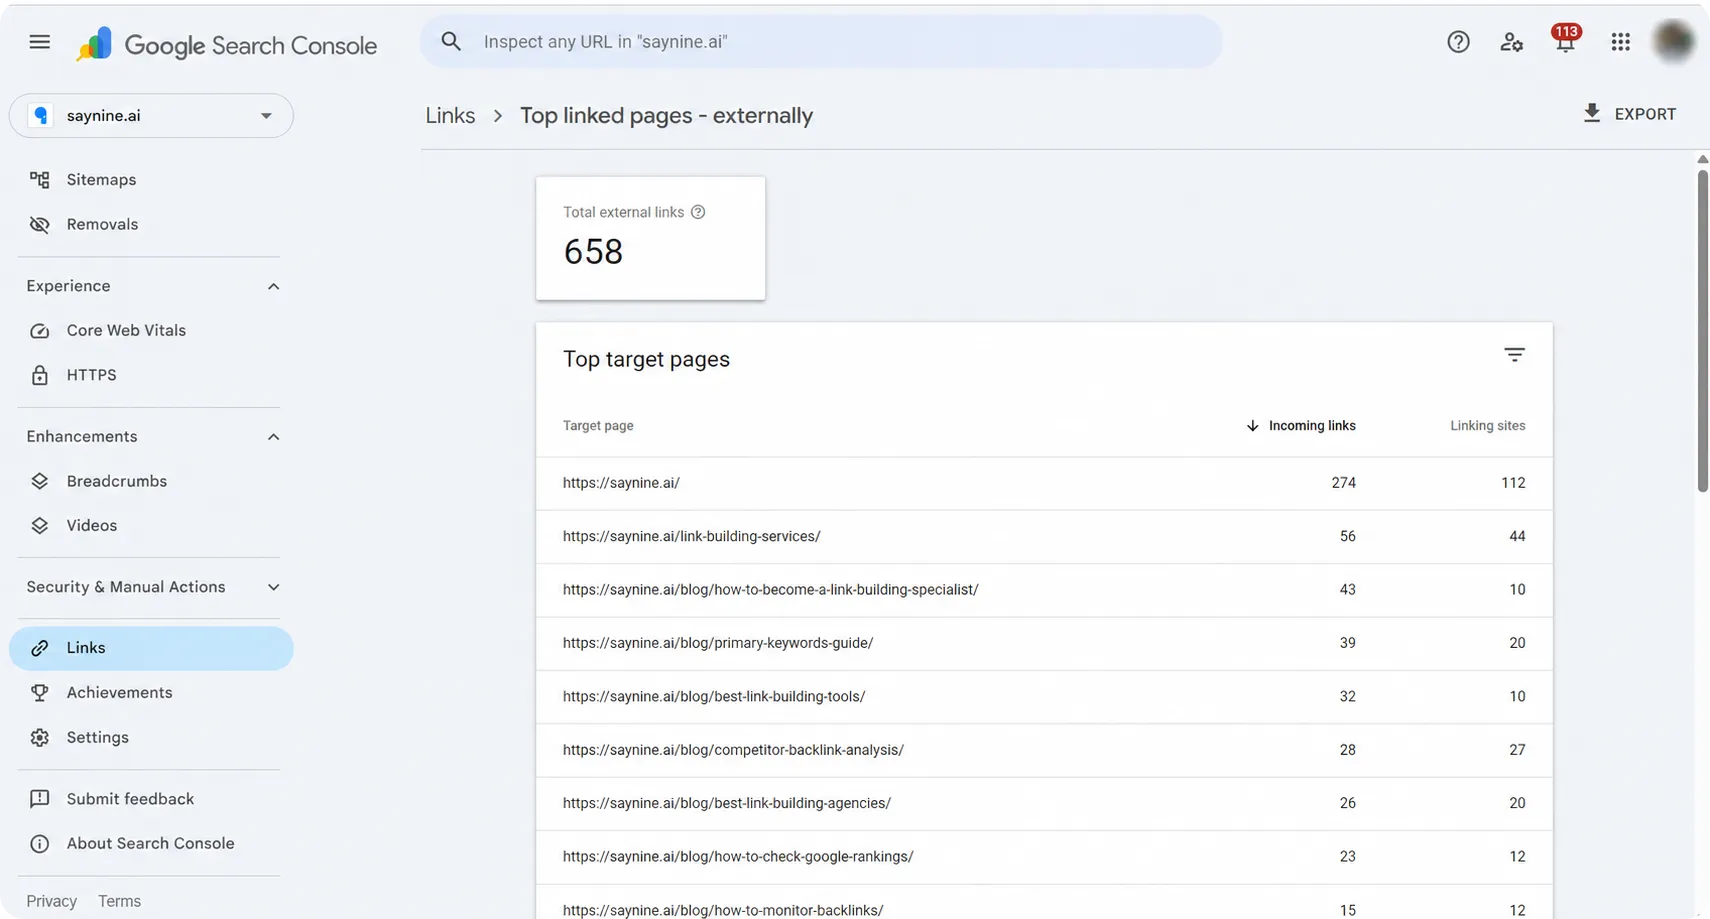The height and width of the screenshot is (919, 1710).
Task: Click Submit feedback
Action: (x=151, y=799)
